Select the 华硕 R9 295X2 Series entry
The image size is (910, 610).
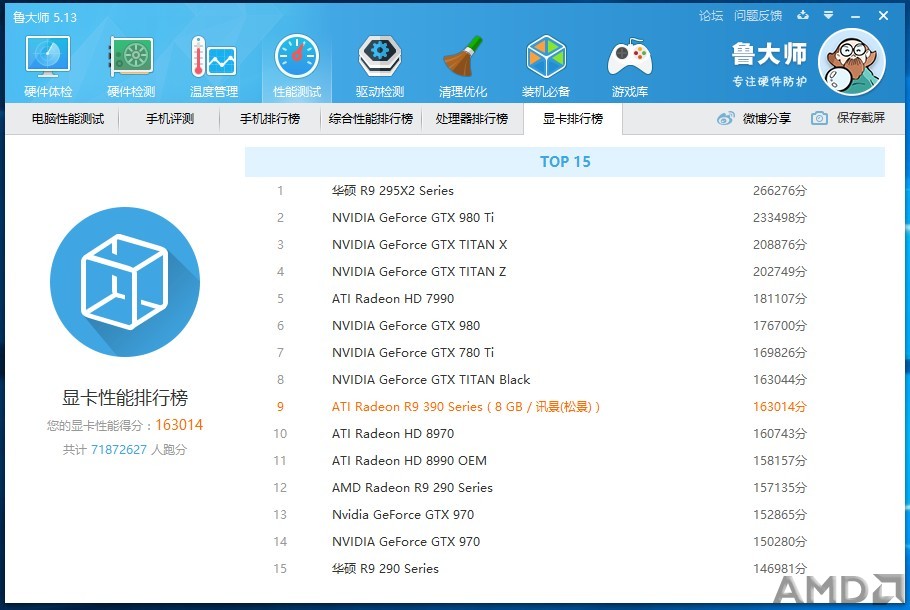tap(392, 190)
